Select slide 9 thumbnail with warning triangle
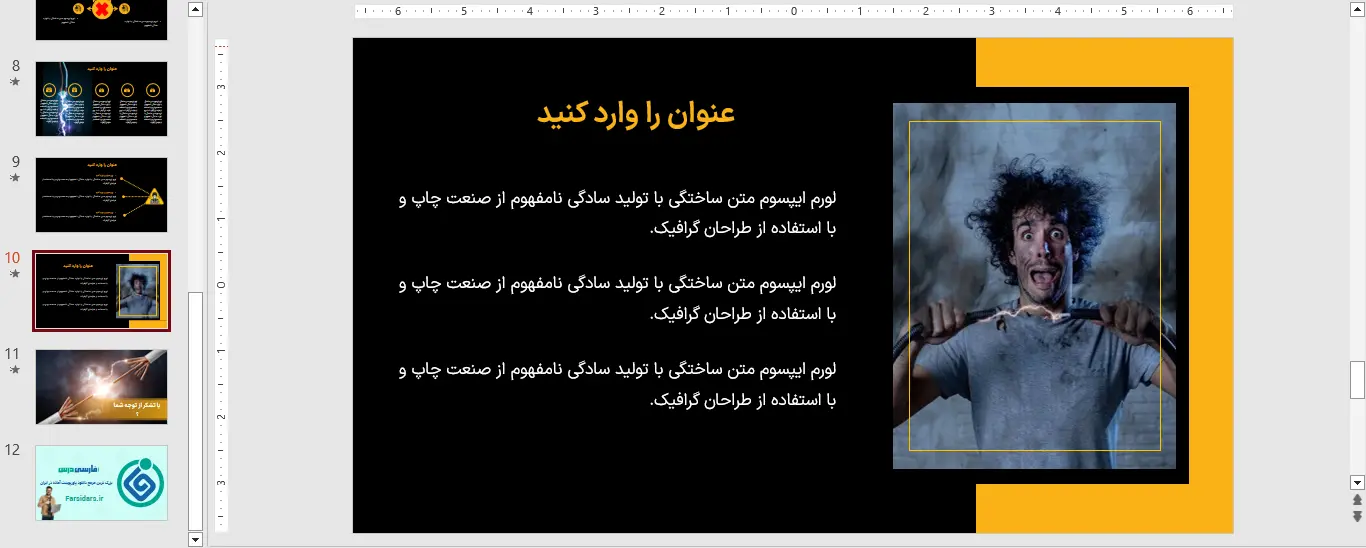The height and width of the screenshot is (548, 1366). click(101, 195)
